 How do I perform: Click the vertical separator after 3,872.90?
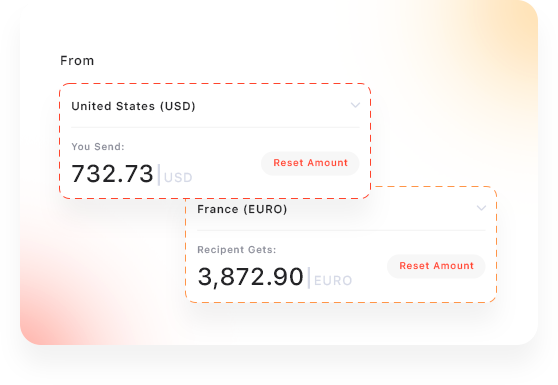pyautogui.click(x=309, y=278)
